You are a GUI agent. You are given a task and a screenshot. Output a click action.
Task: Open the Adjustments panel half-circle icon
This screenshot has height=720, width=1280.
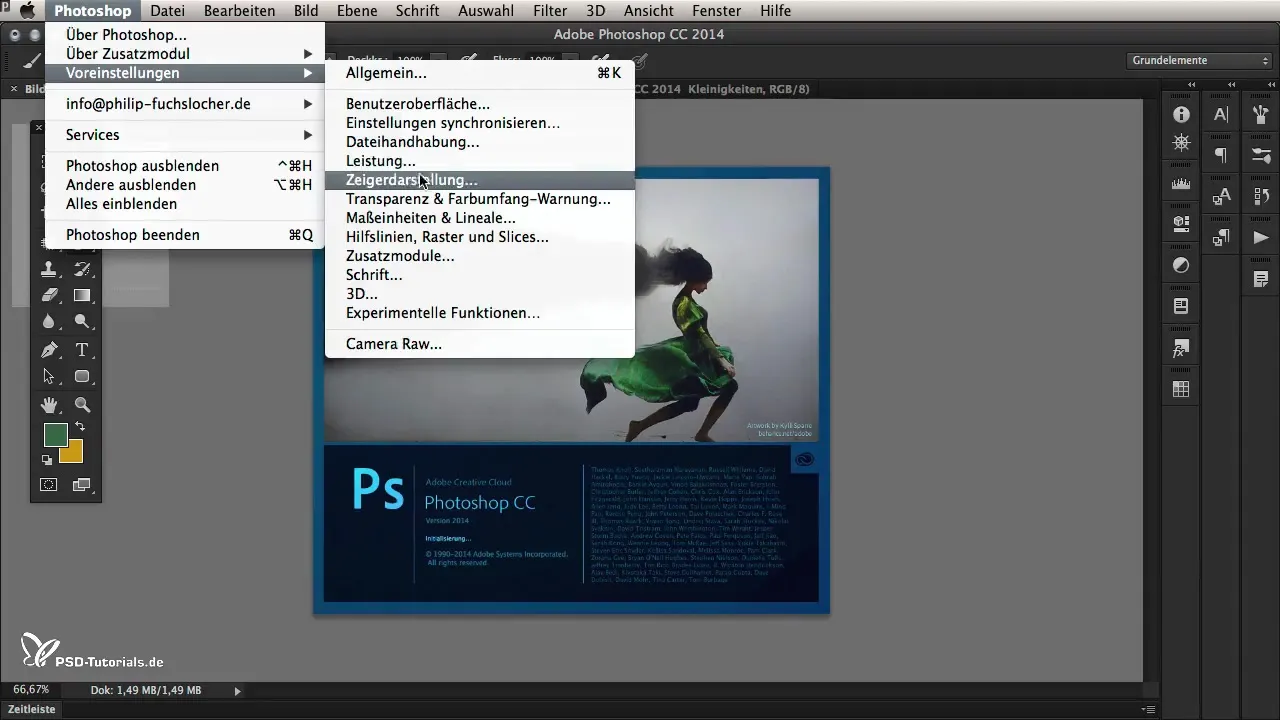1181,265
